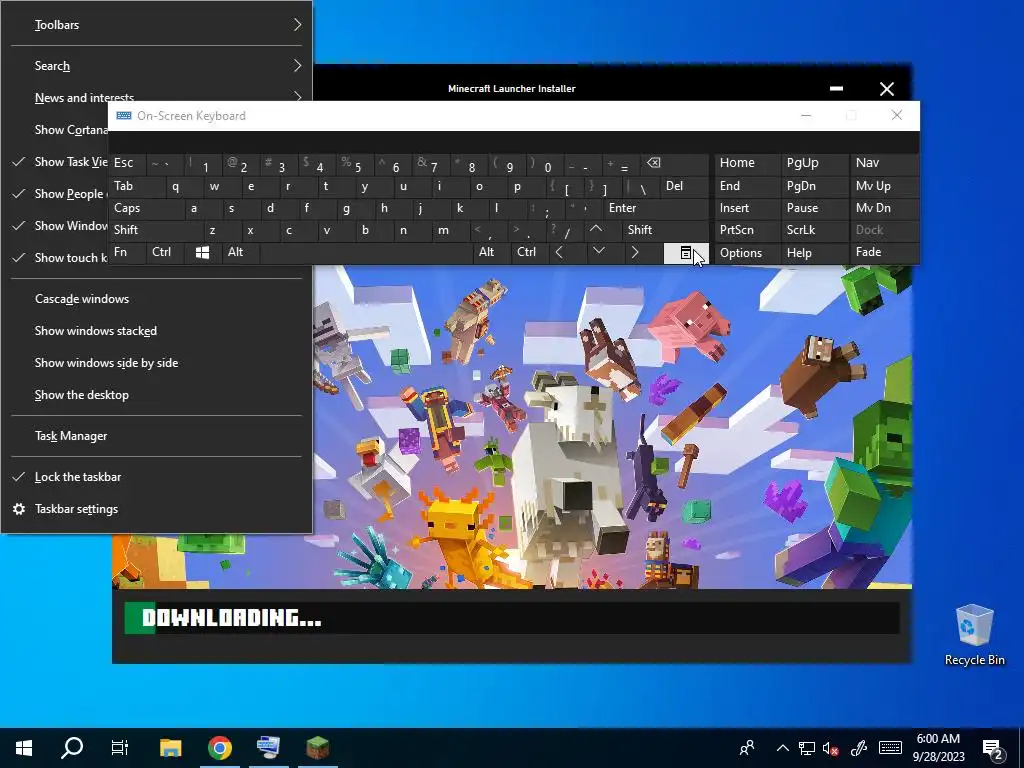Toggle Lock the taskbar option
The width and height of the screenshot is (1024, 768).
coord(157,477)
